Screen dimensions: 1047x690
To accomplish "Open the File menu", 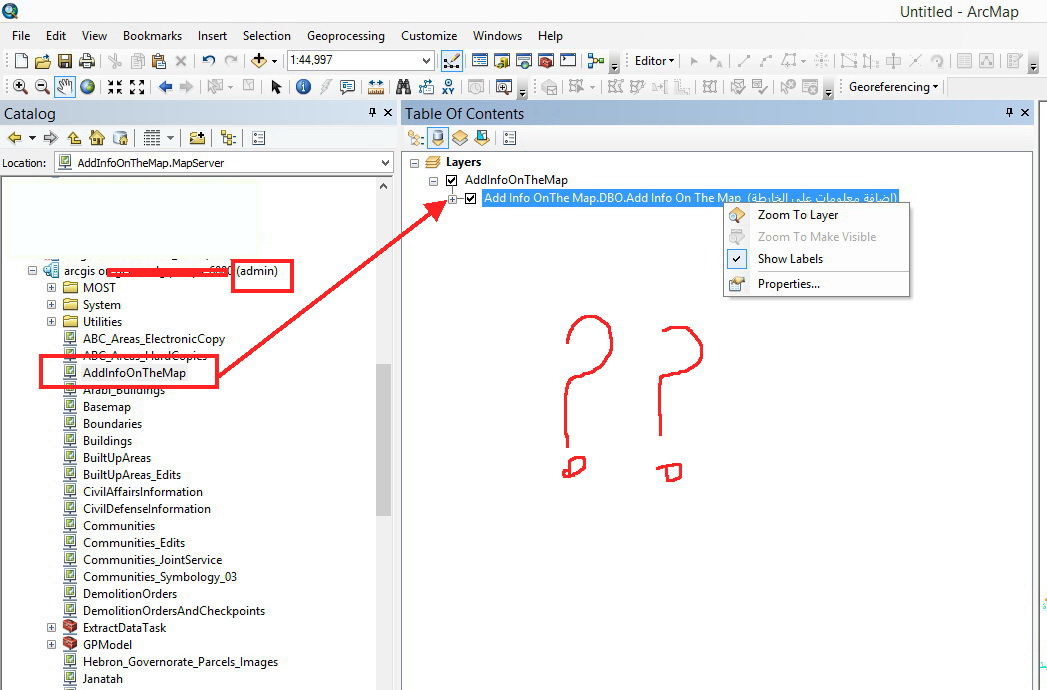I will [x=21, y=36].
